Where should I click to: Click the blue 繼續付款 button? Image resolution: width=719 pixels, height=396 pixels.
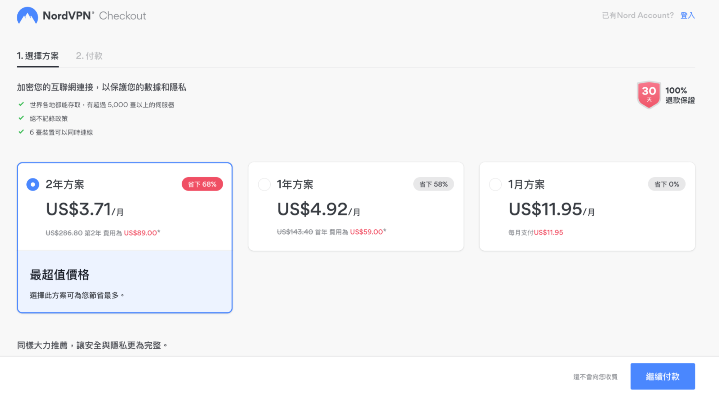tap(663, 376)
